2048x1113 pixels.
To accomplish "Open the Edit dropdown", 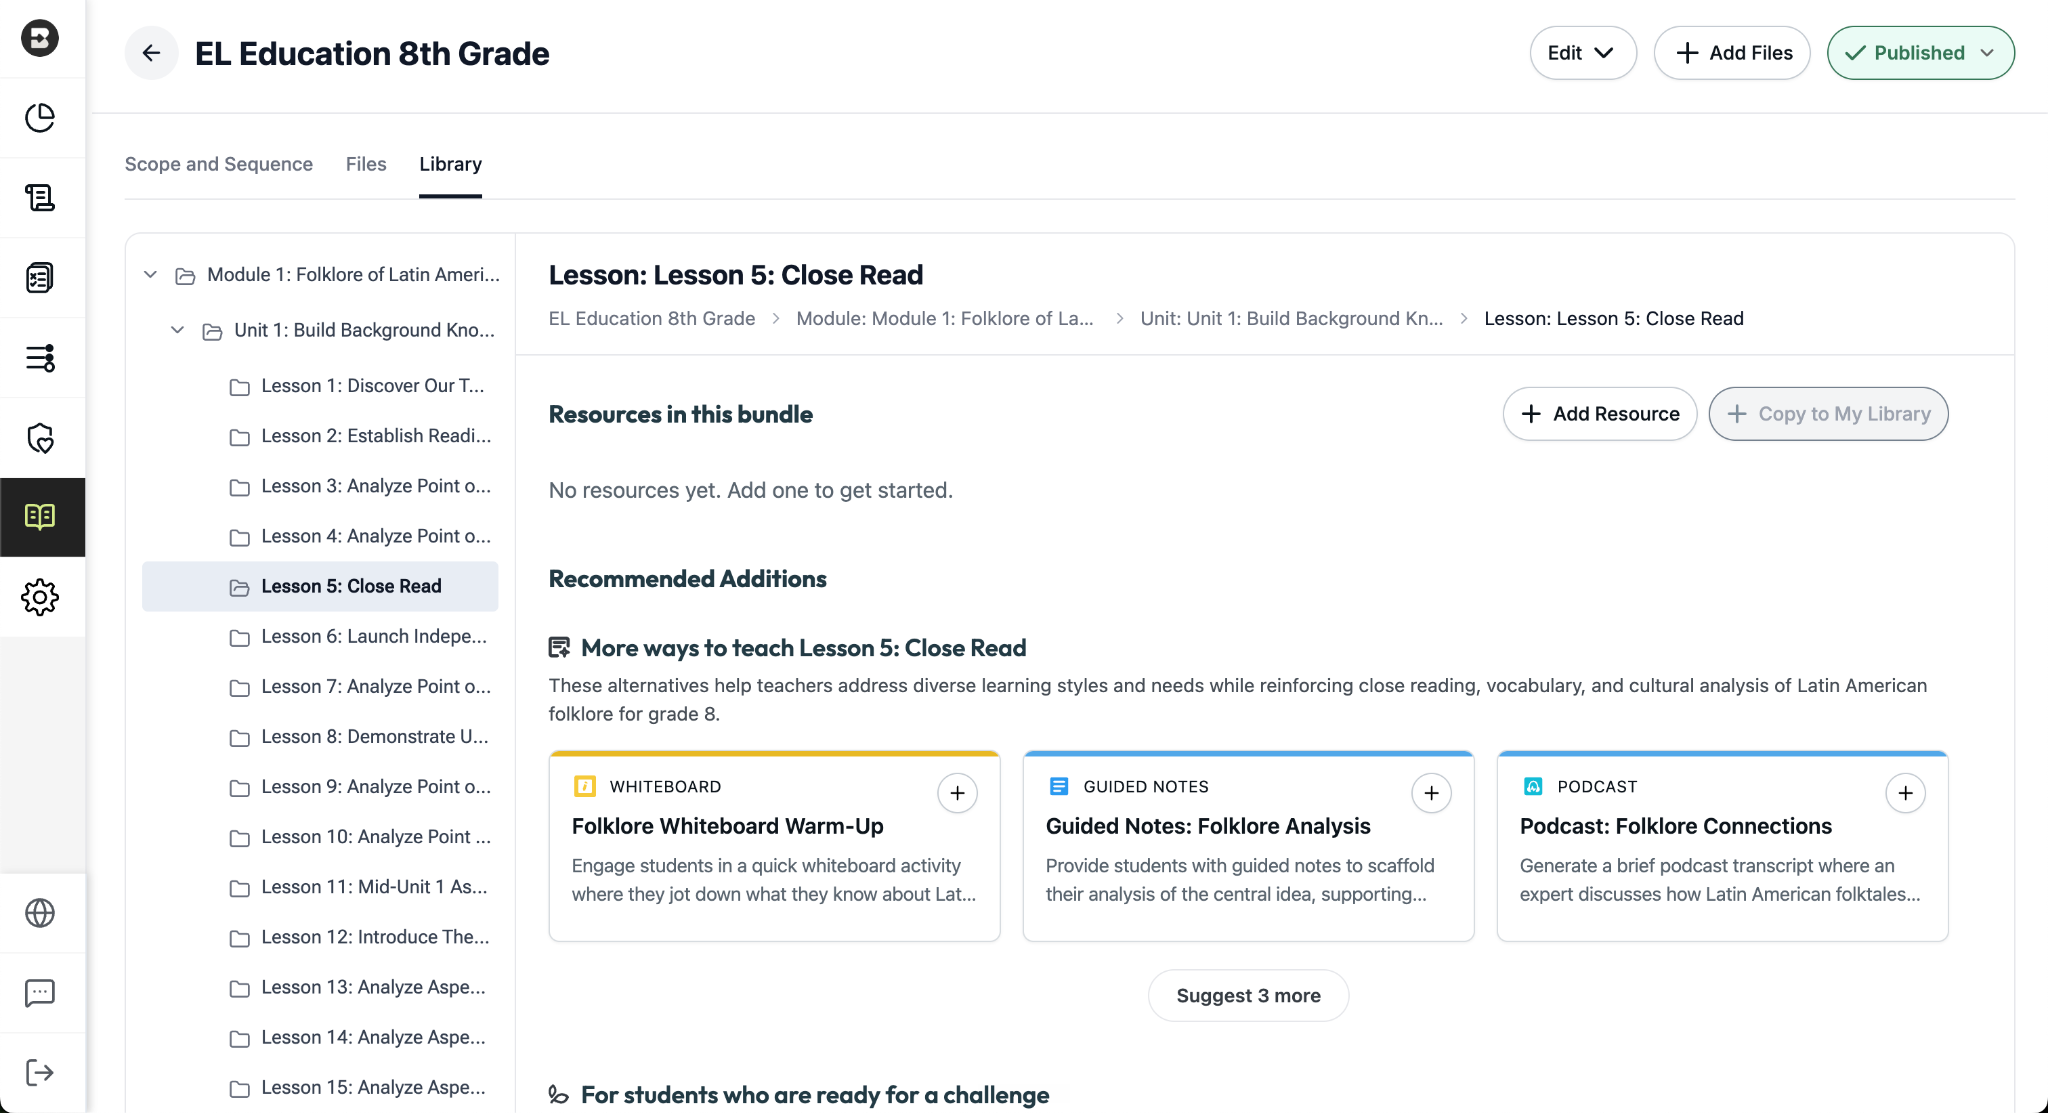I will point(1583,53).
